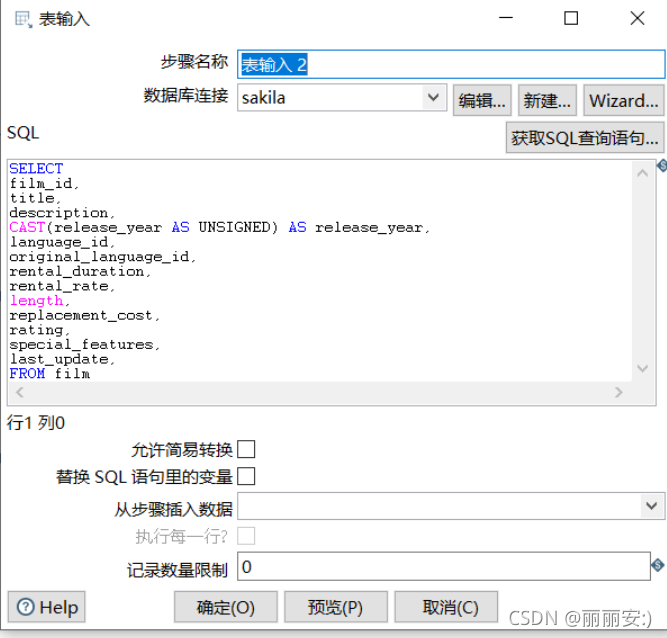Click the 新建... new connection button

[x=547, y=100]
